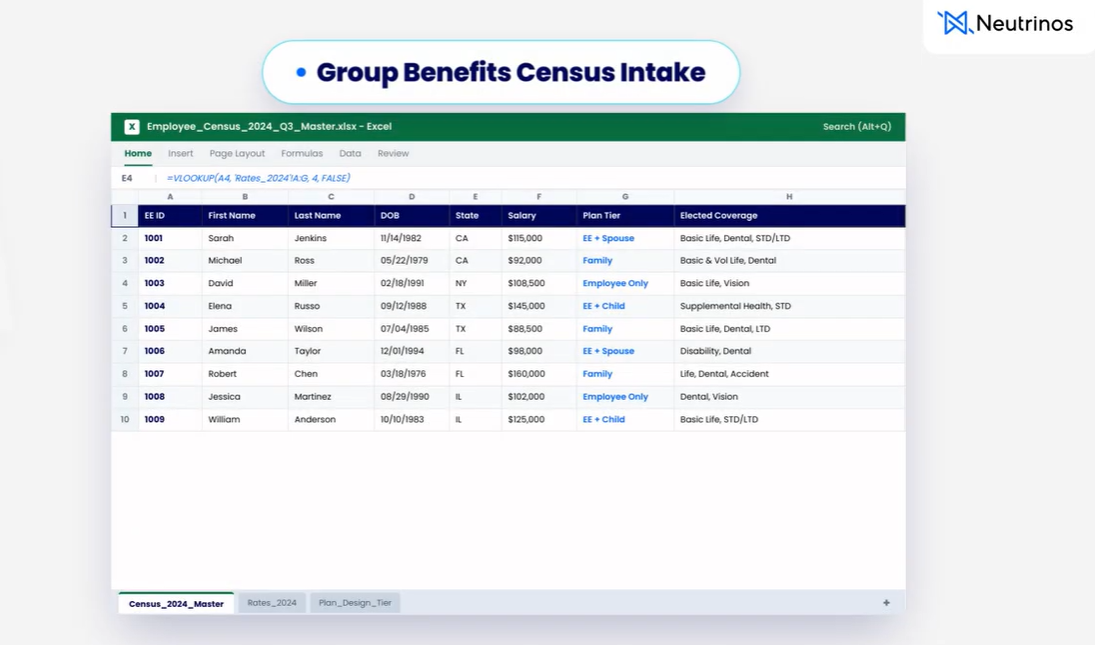This screenshot has width=1095, height=645.
Task: Click coverage cell Supplemental Health, STD
Action: point(789,306)
